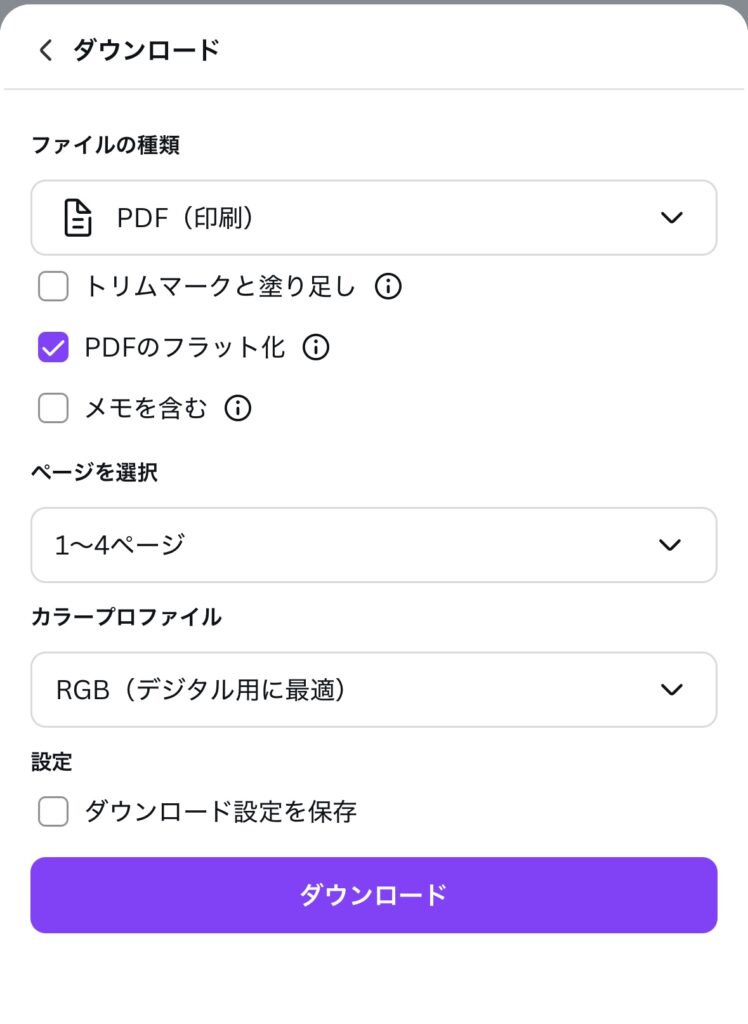
Task: Open the PDF（印刷）file type dropdown
Action: point(374,217)
